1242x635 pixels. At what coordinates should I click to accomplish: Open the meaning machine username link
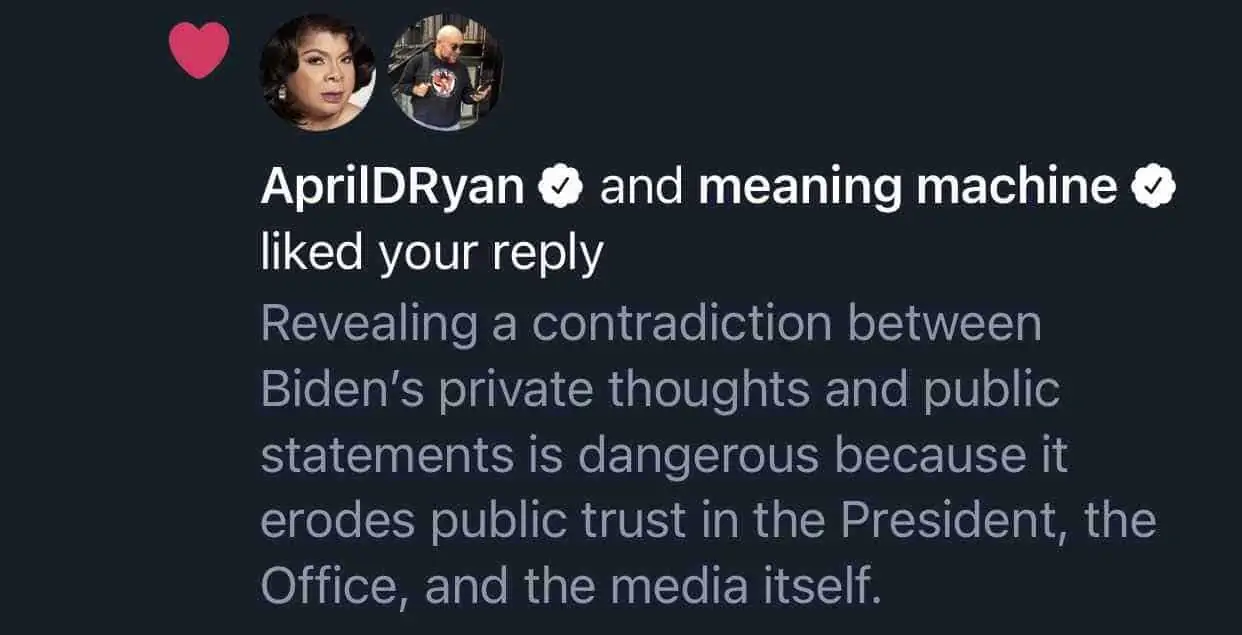(908, 187)
